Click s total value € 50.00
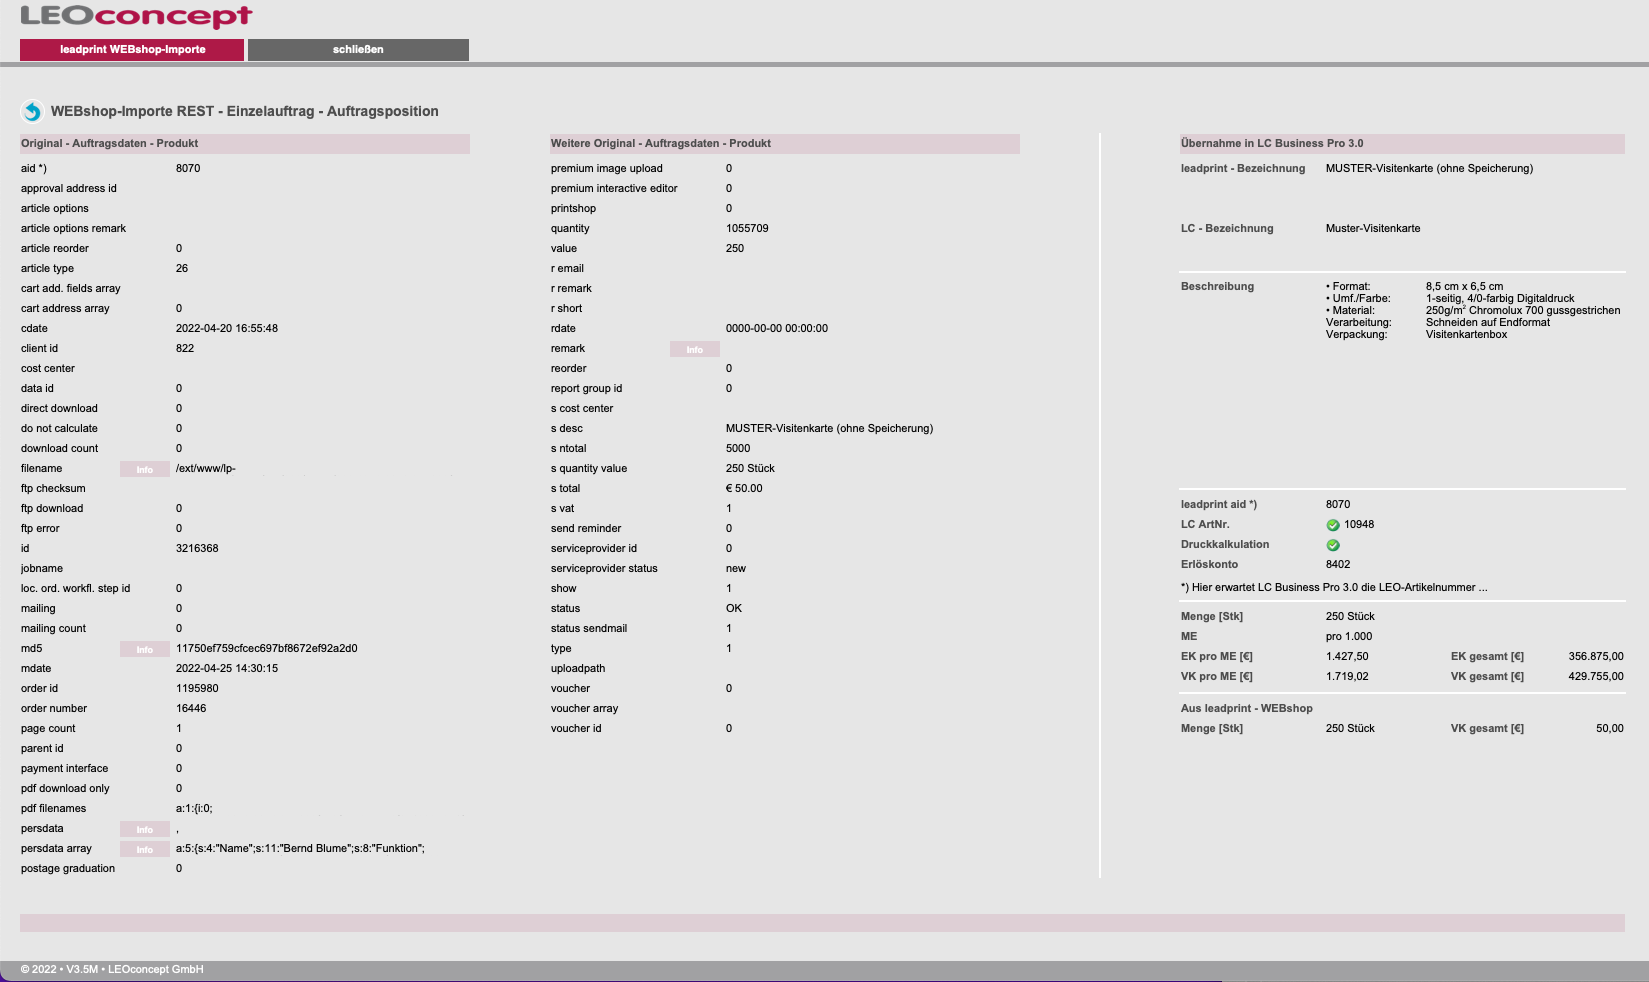 tap(744, 488)
